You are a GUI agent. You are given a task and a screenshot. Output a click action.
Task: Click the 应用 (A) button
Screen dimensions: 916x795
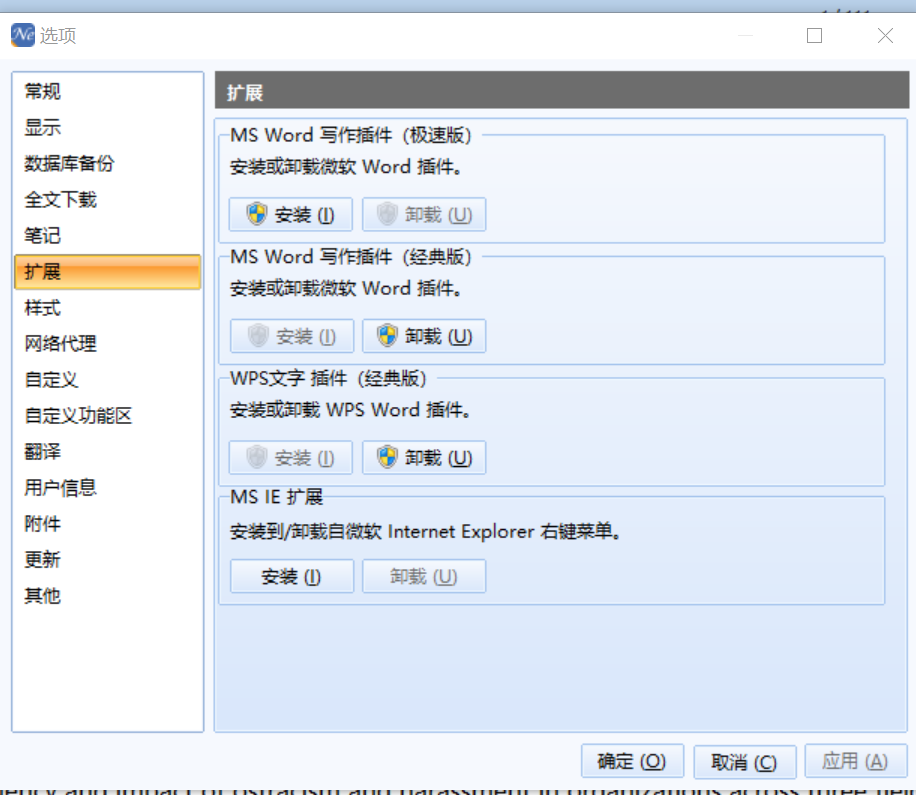click(856, 761)
